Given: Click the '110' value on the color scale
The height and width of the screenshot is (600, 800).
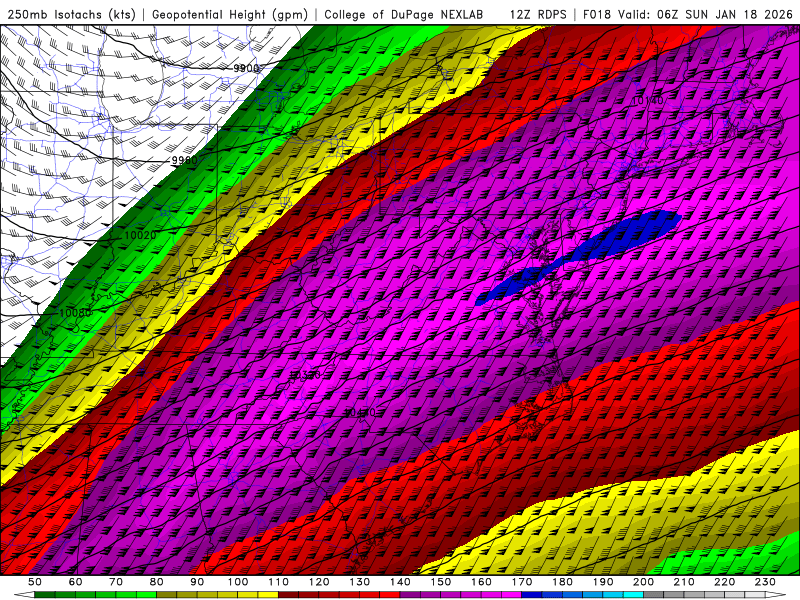Looking at the screenshot, I should (279, 582).
